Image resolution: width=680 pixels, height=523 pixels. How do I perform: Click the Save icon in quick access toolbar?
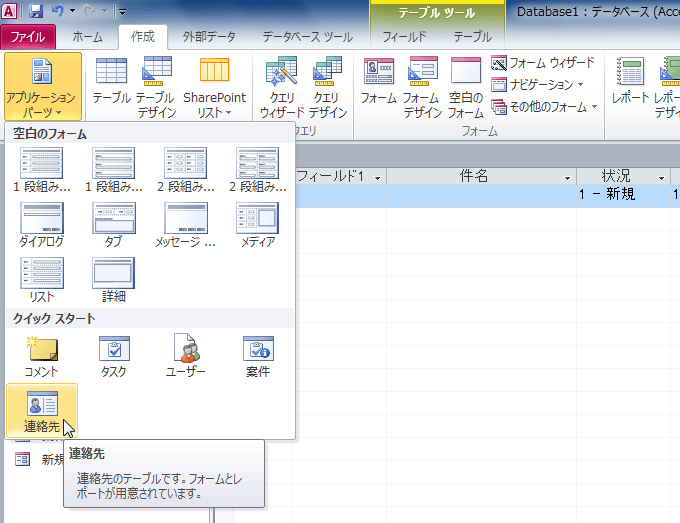(36, 11)
